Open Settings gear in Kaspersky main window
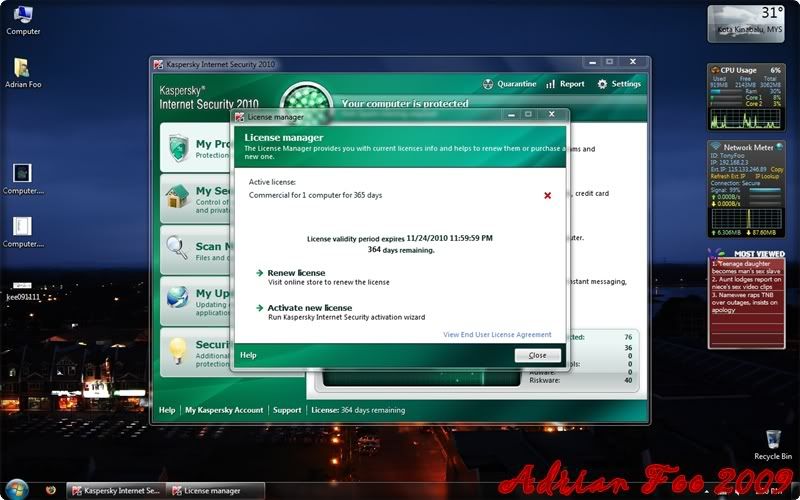 pos(619,84)
